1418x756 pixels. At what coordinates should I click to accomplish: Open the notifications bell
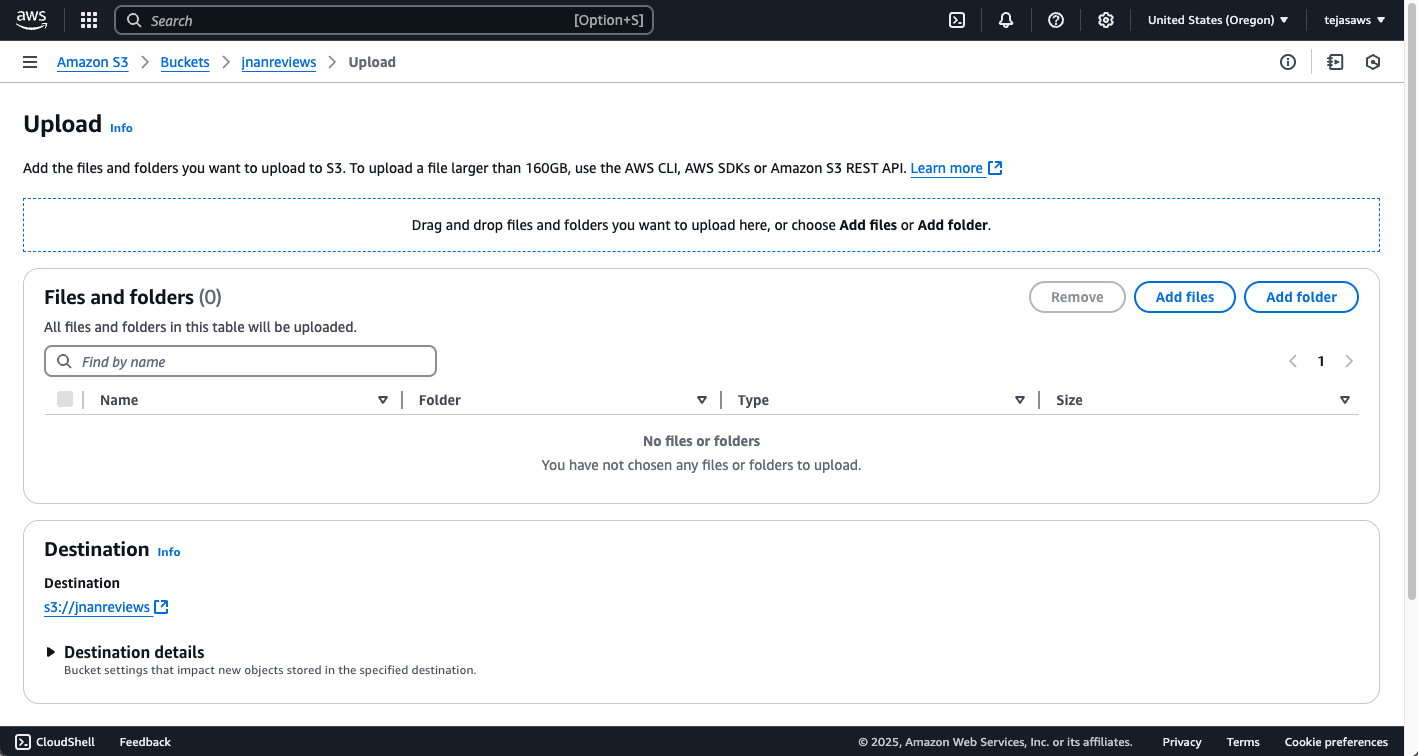1006,20
